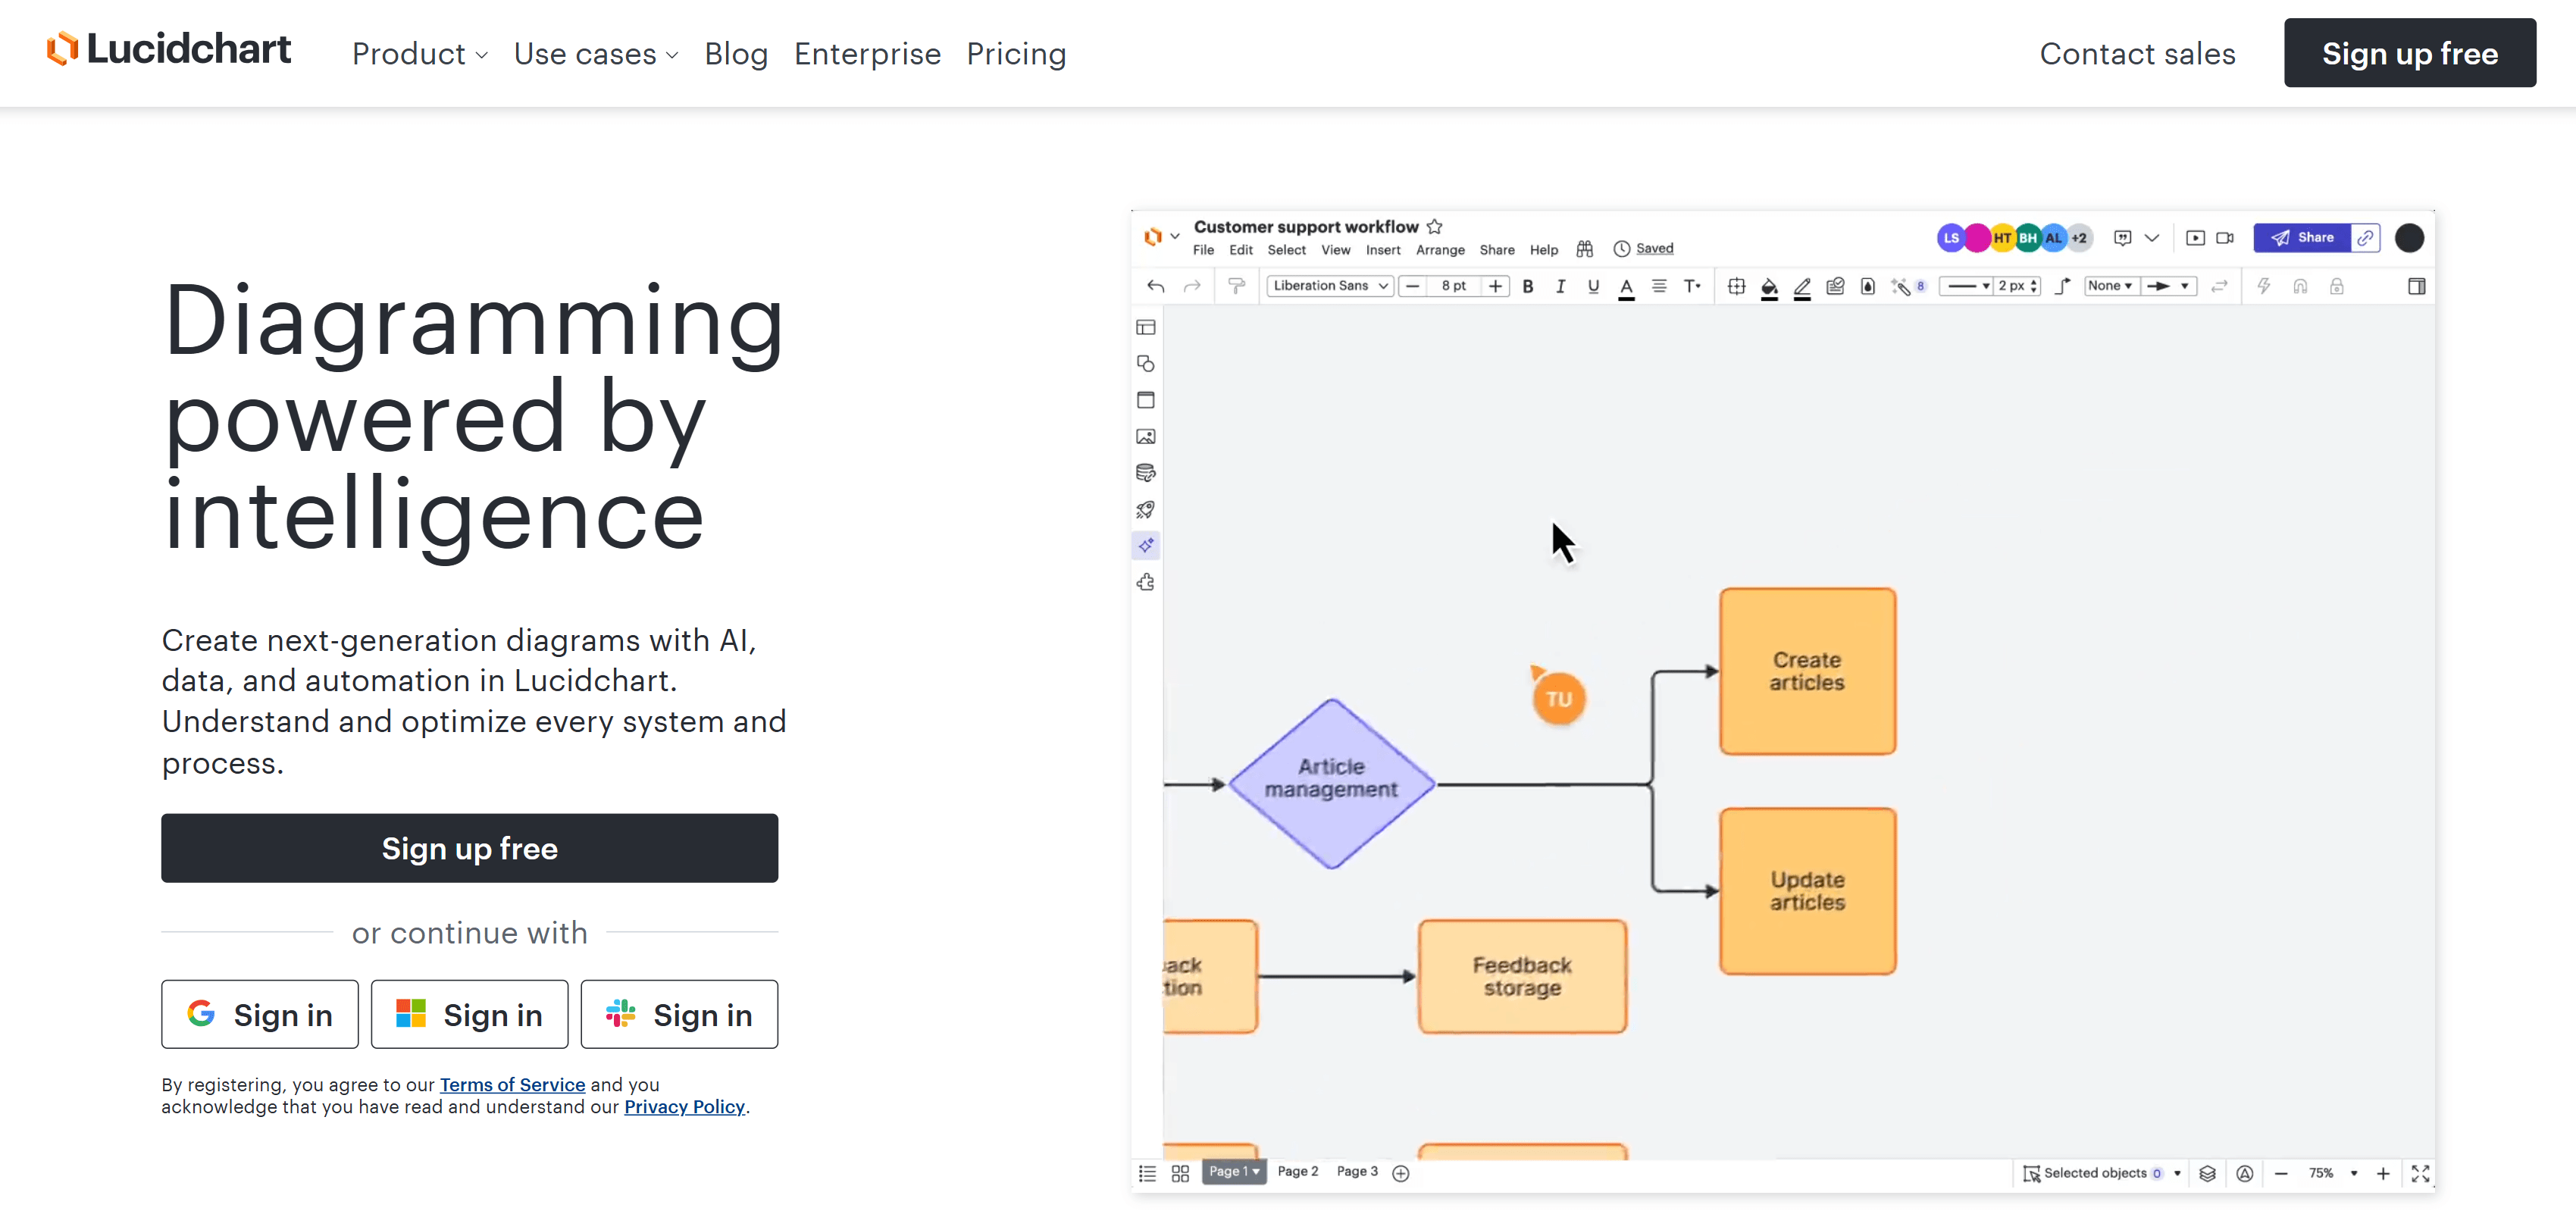Viewport: 2576px width, 1211px height.
Task: Open the Terms of Service link
Action: tap(512, 1084)
